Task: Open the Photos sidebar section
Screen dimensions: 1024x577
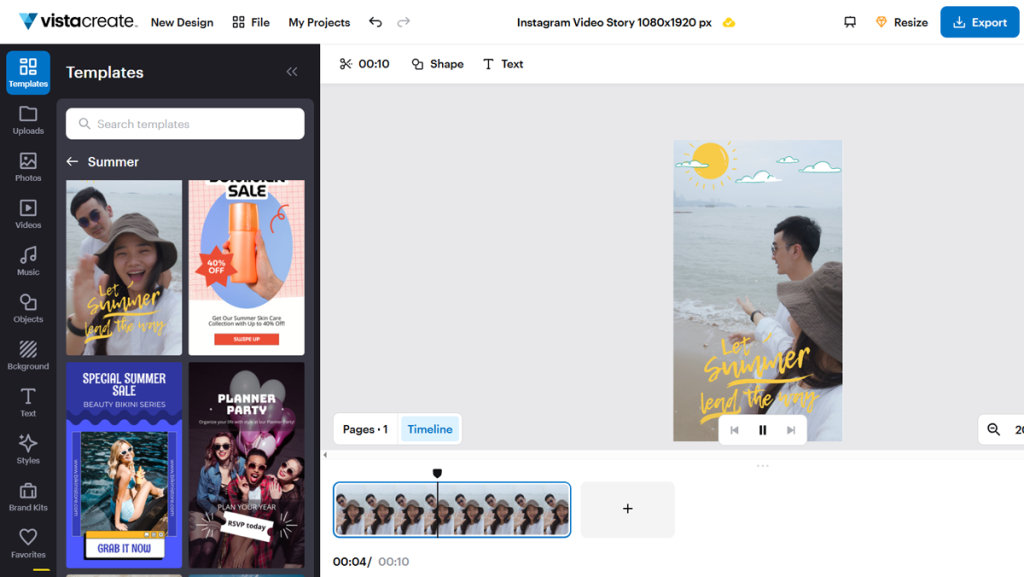Action: click(x=28, y=166)
